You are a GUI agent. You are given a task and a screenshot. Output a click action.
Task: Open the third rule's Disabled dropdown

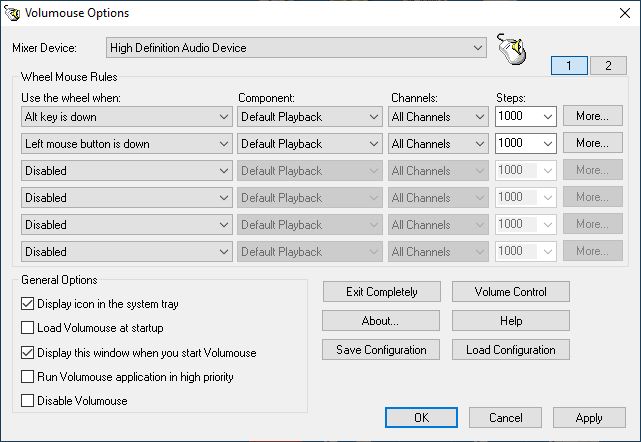coord(127,171)
